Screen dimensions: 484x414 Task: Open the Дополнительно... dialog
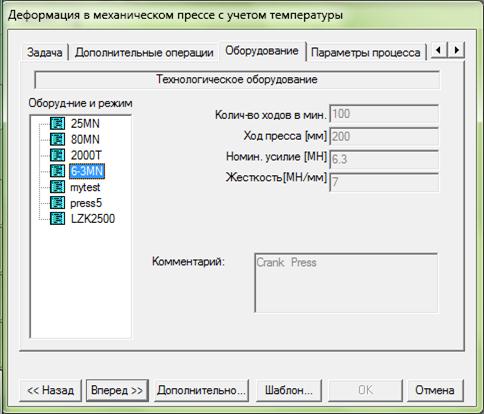coord(201,390)
